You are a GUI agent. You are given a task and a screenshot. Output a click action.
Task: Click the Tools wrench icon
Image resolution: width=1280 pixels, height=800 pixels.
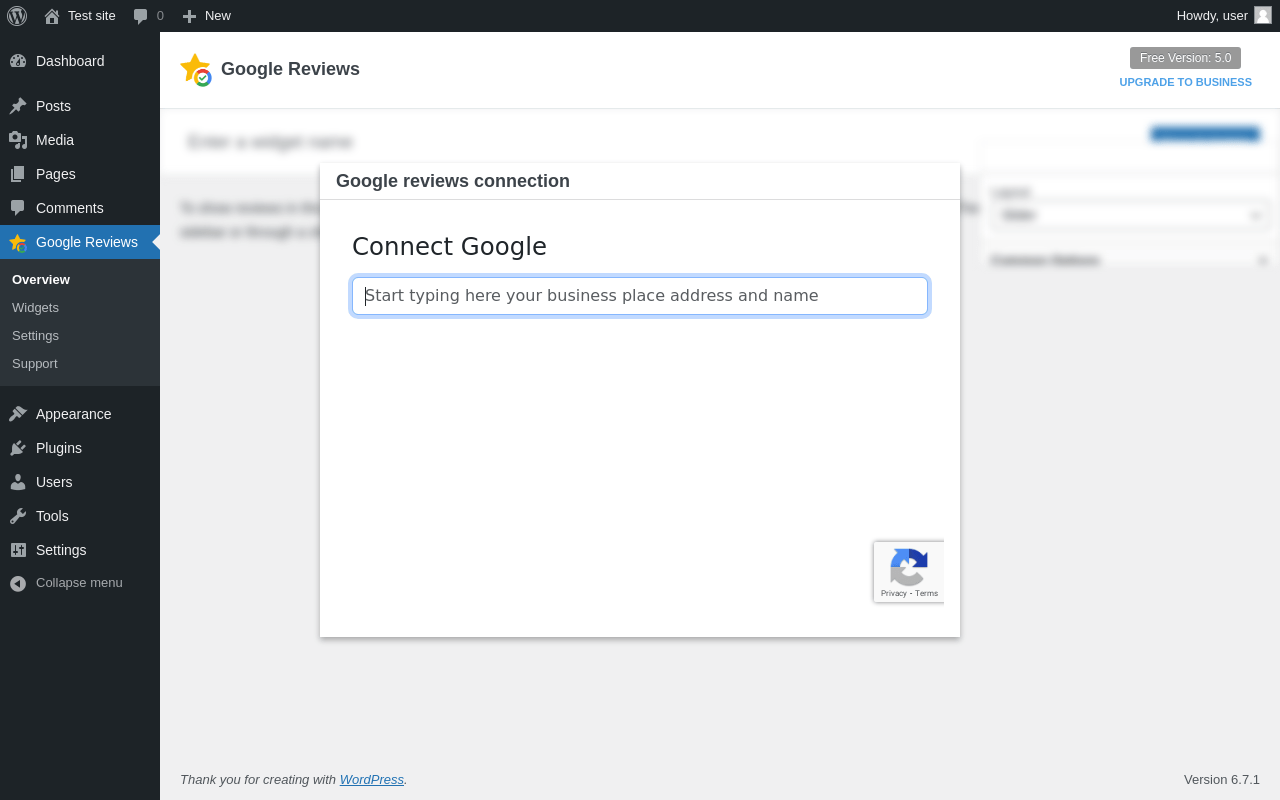point(18,516)
